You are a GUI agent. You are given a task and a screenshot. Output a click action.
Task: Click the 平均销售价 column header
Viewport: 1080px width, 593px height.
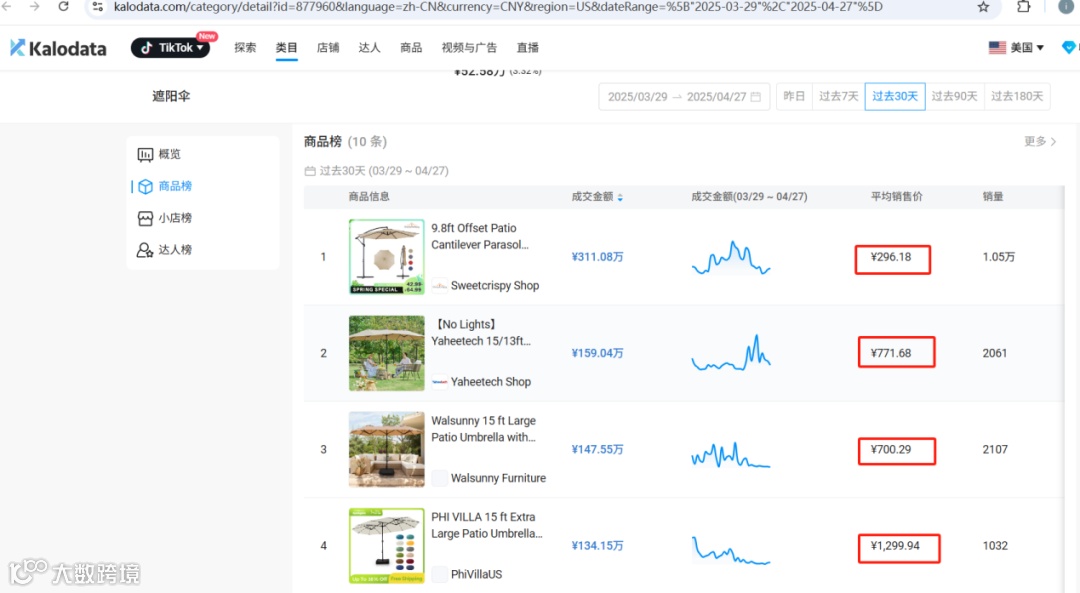pyautogui.click(x=896, y=196)
